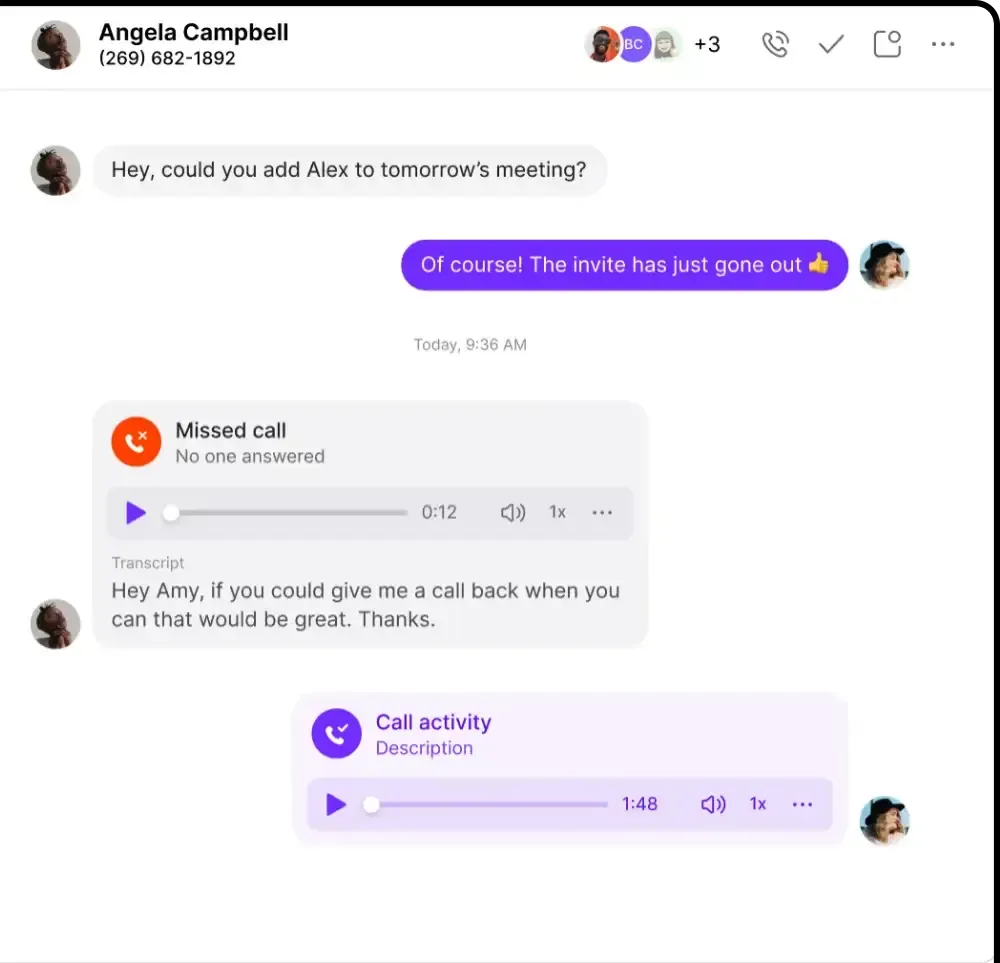
Task: Click the Angela Campbell contact name
Action: 193,32
